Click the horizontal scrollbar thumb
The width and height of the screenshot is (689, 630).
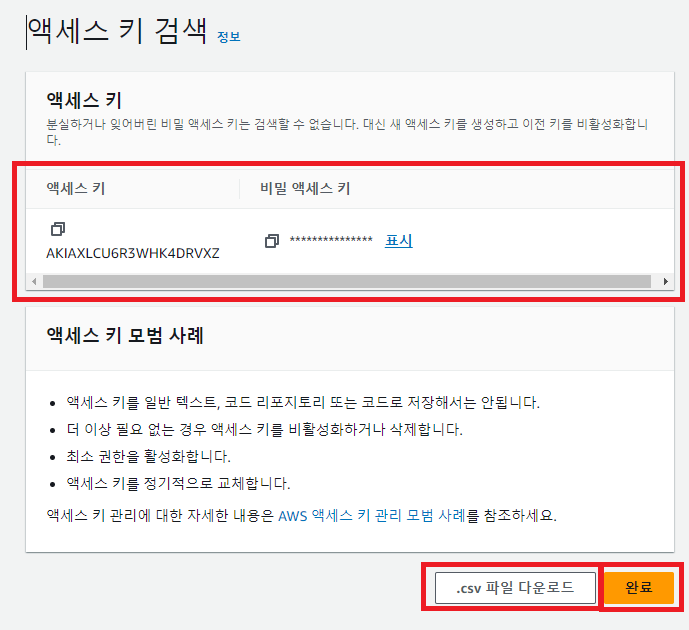347,281
